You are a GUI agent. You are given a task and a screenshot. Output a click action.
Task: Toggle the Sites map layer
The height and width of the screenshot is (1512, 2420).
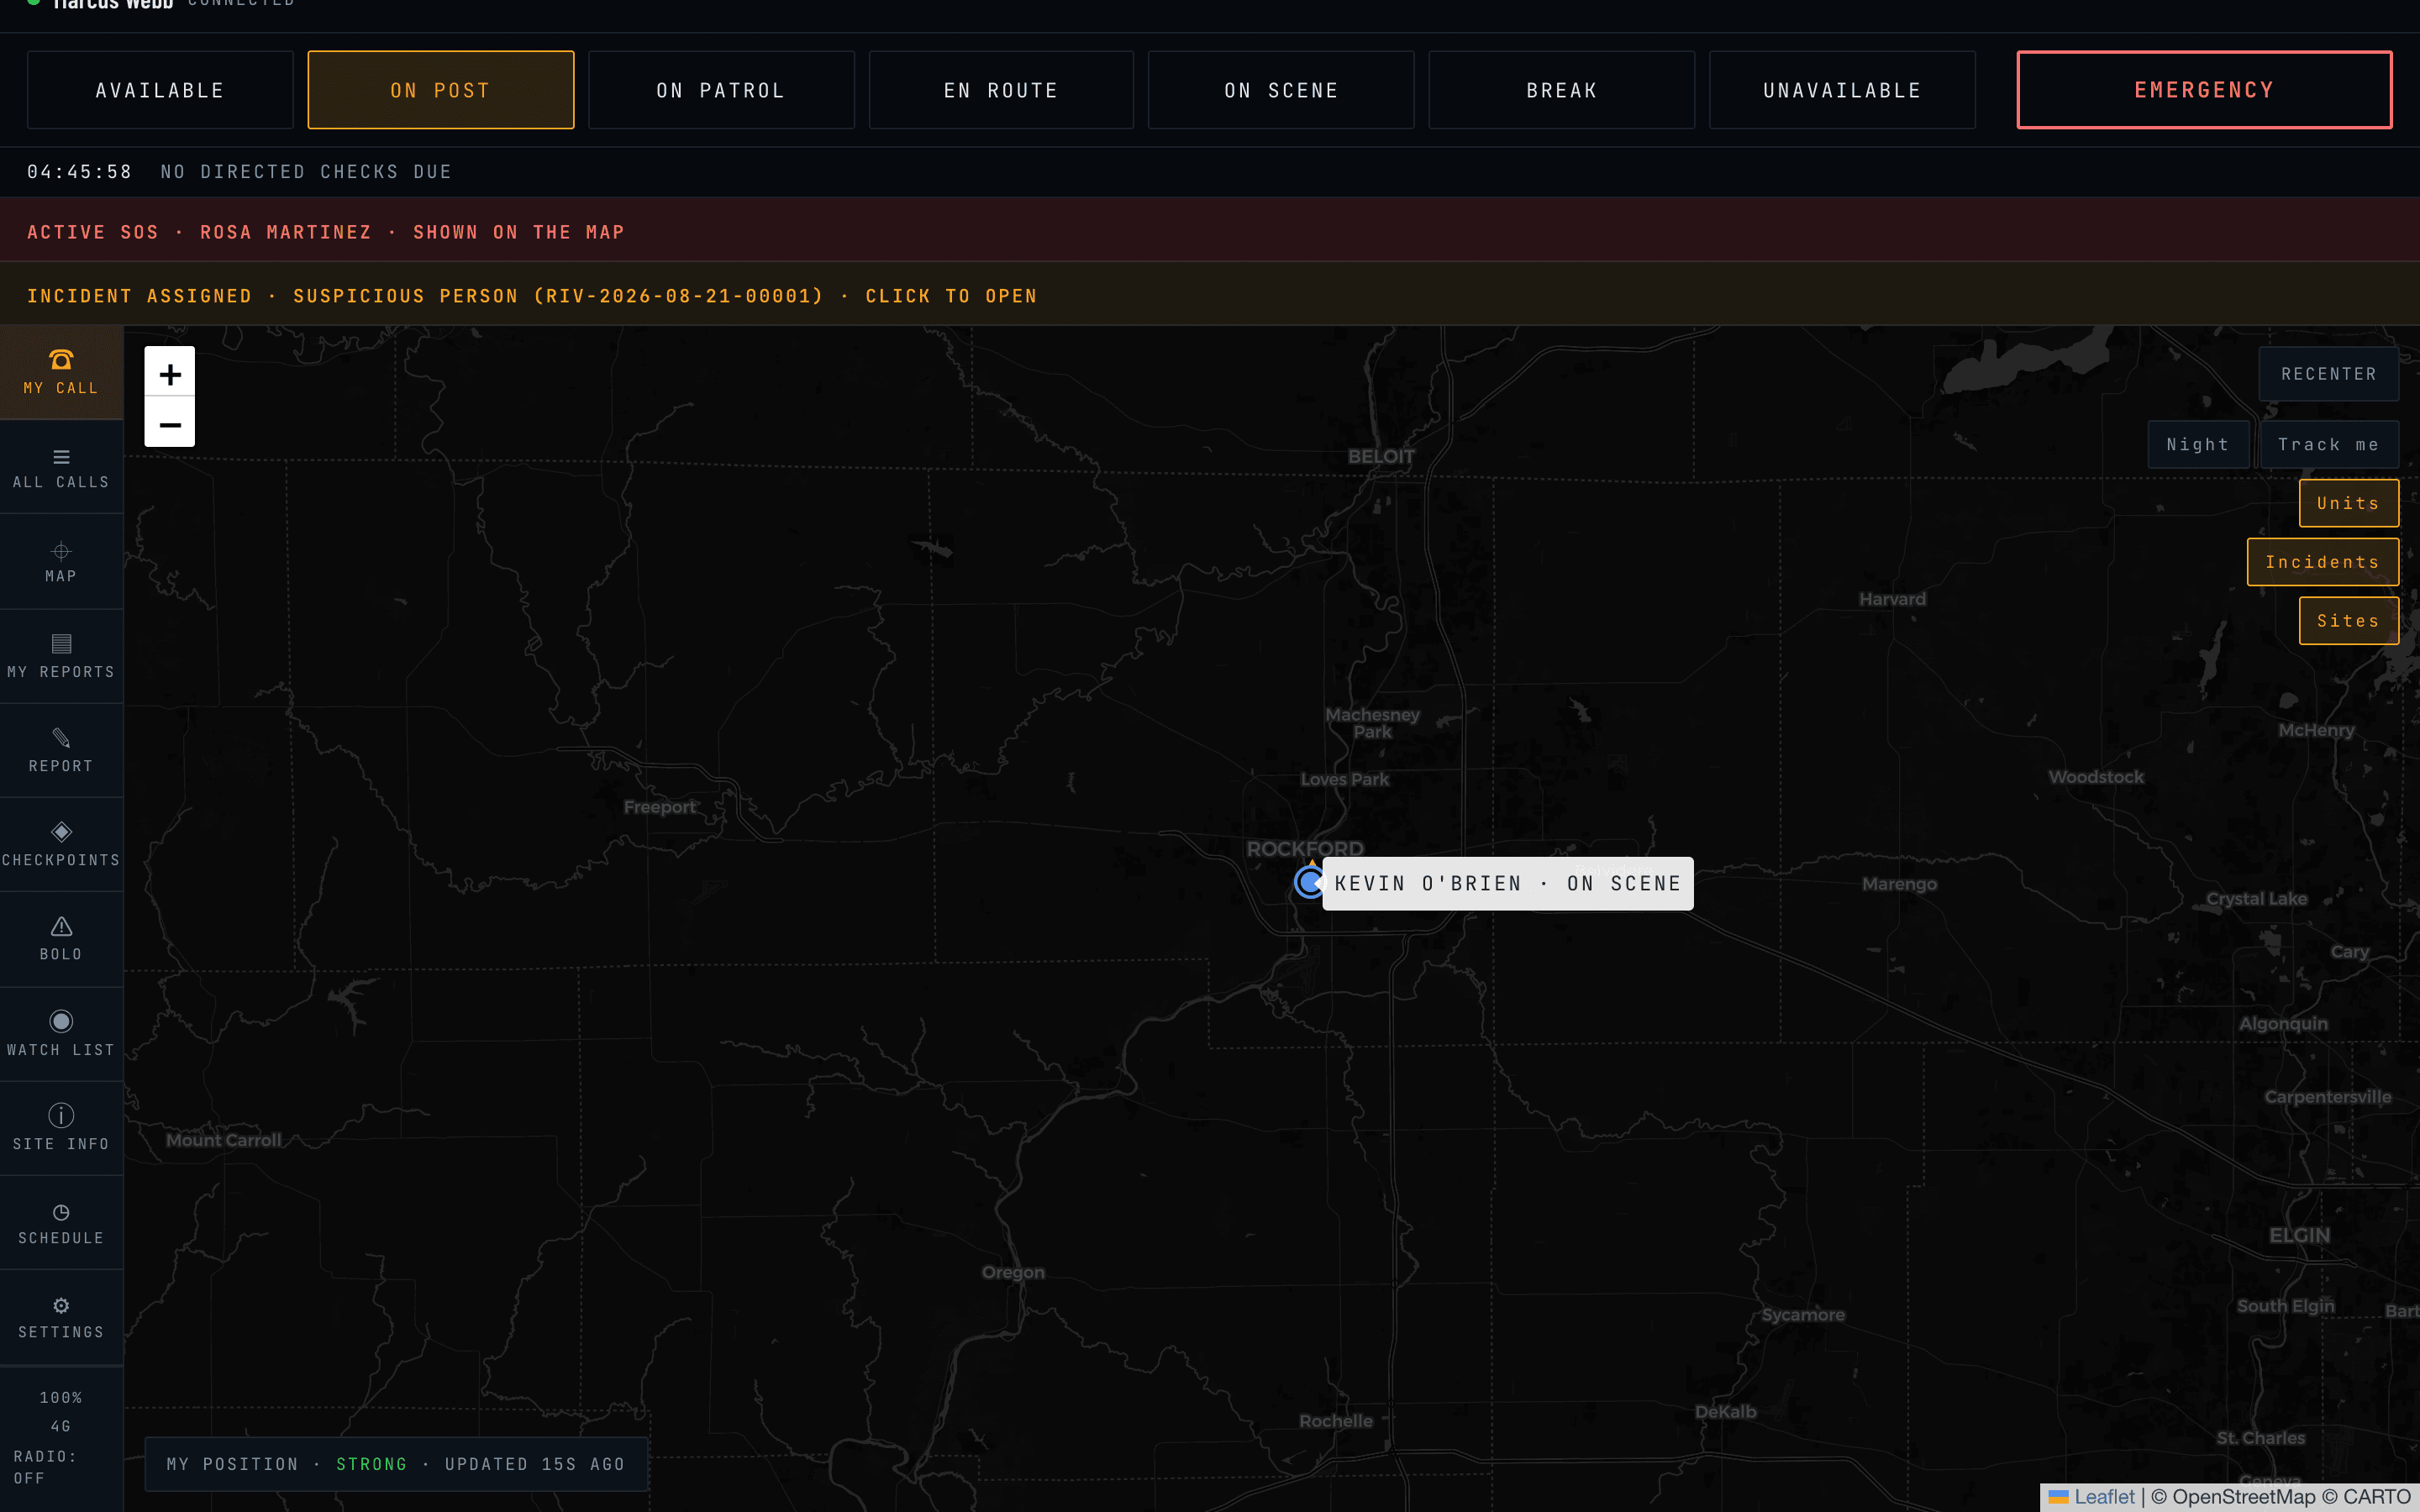[x=2348, y=621]
